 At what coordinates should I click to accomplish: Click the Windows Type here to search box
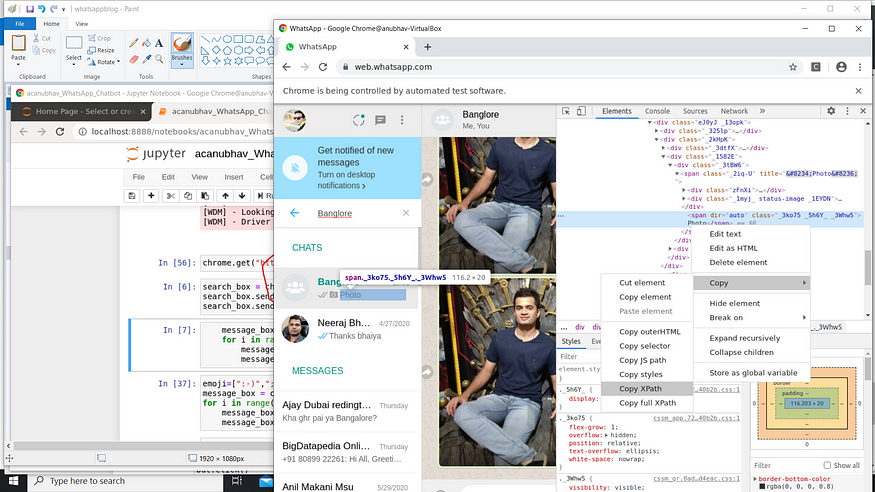[124, 481]
